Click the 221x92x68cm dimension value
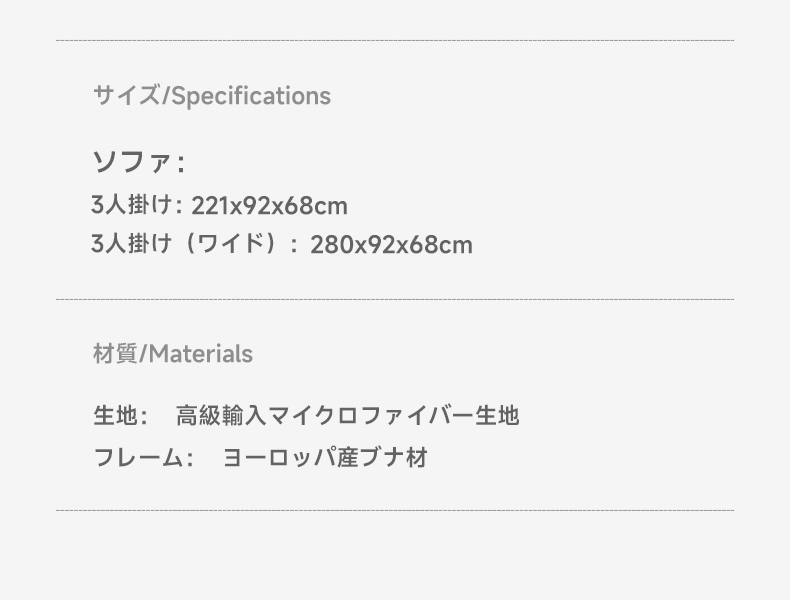Screen dimensions: 790x600 tap(270, 206)
